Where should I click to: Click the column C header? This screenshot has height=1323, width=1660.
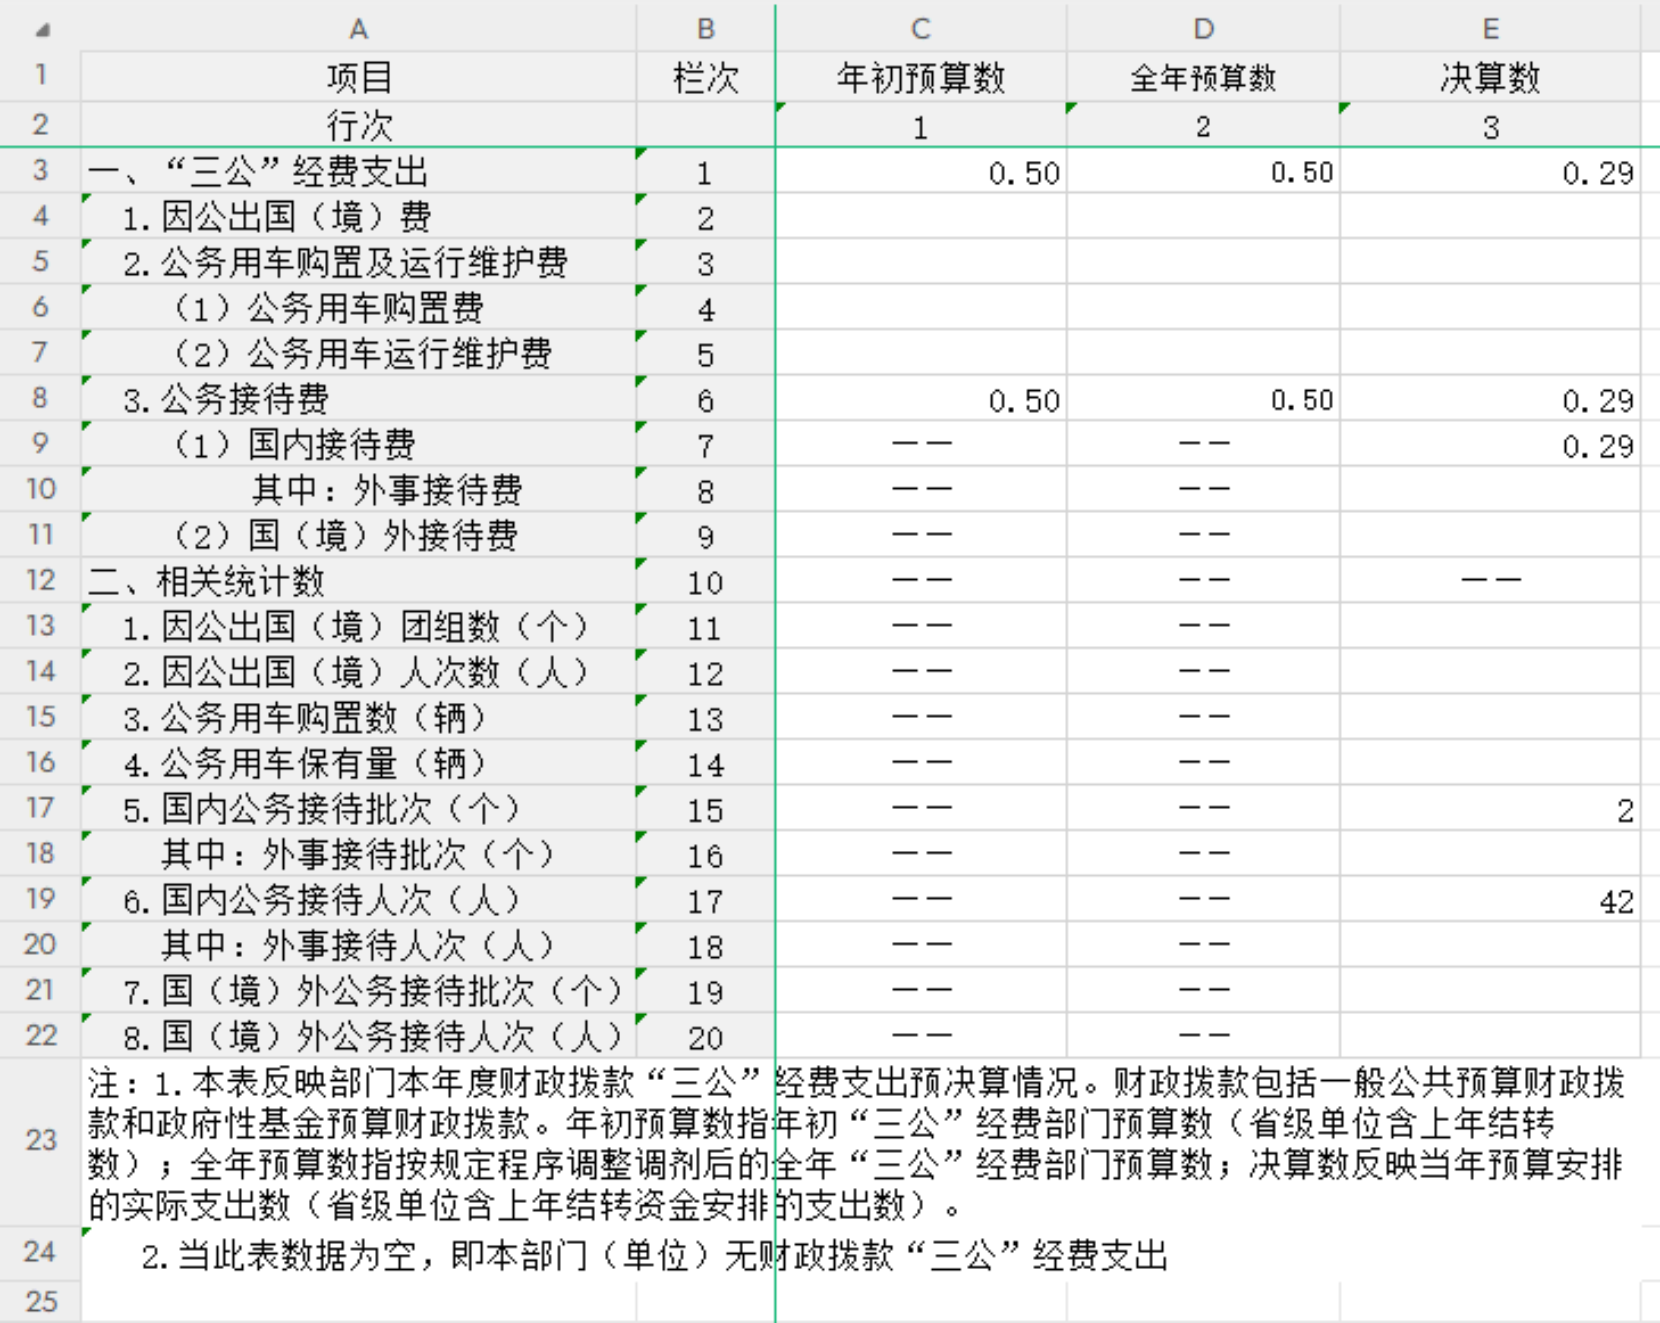(x=920, y=29)
